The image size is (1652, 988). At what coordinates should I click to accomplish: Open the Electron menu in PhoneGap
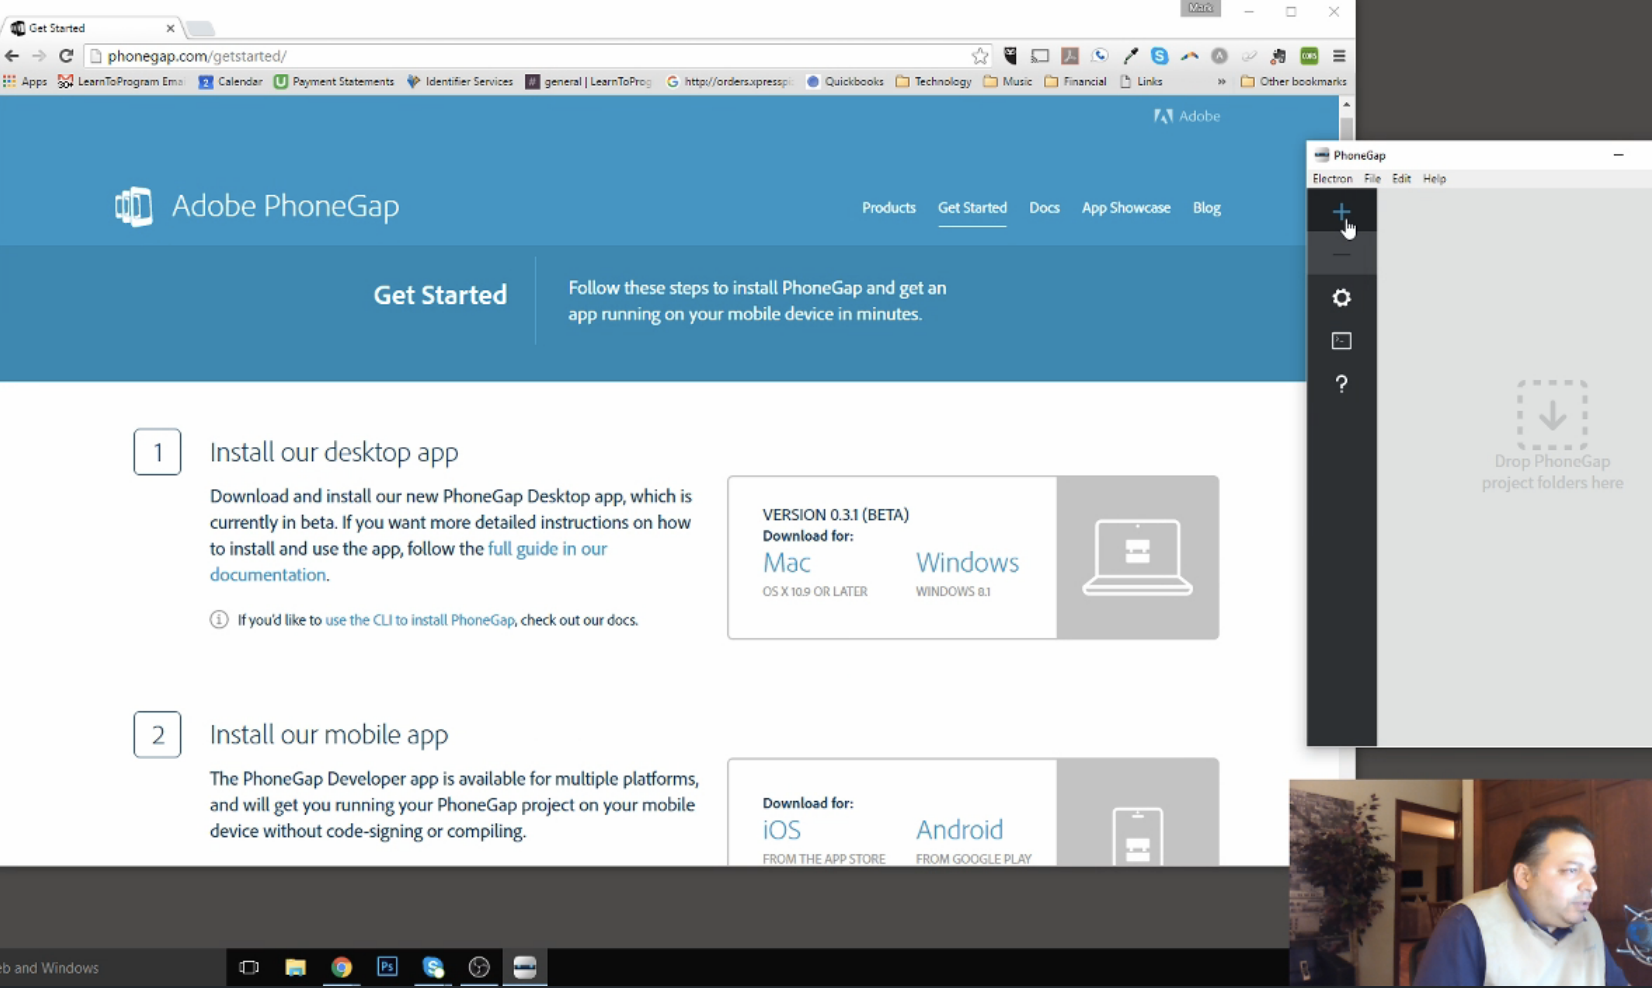coord(1332,179)
